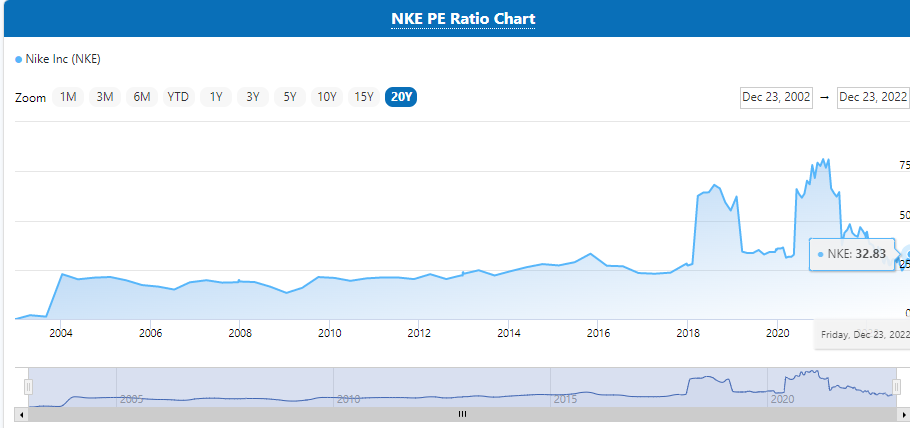This screenshot has width=910, height=428.
Task: Edit the start date Dec 23, 2002 field
Action: [x=777, y=97]
